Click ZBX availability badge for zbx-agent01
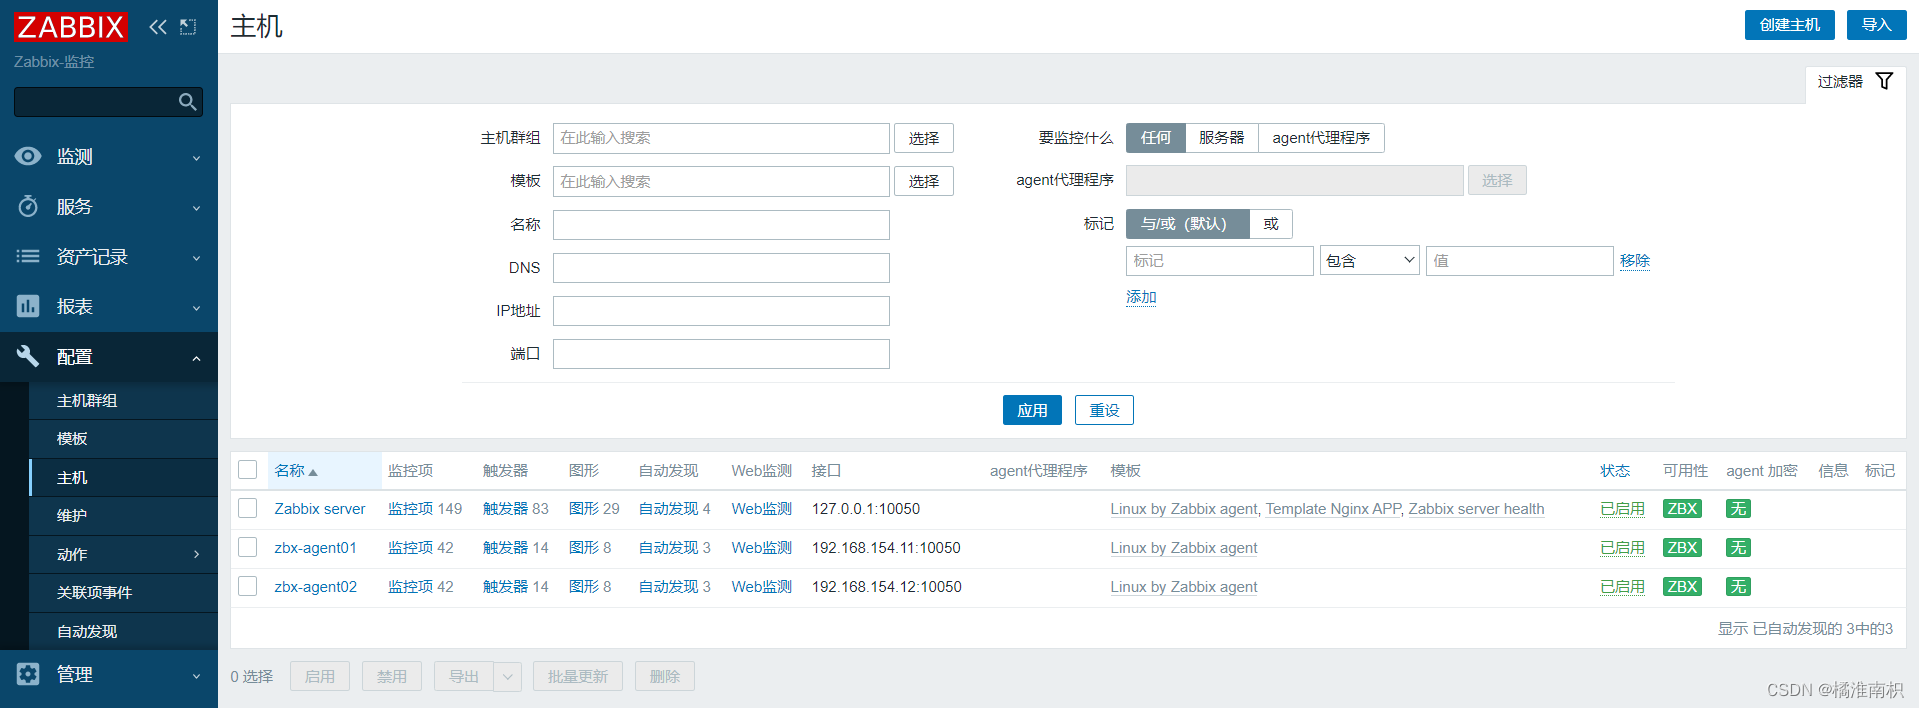 [1682, 548]
